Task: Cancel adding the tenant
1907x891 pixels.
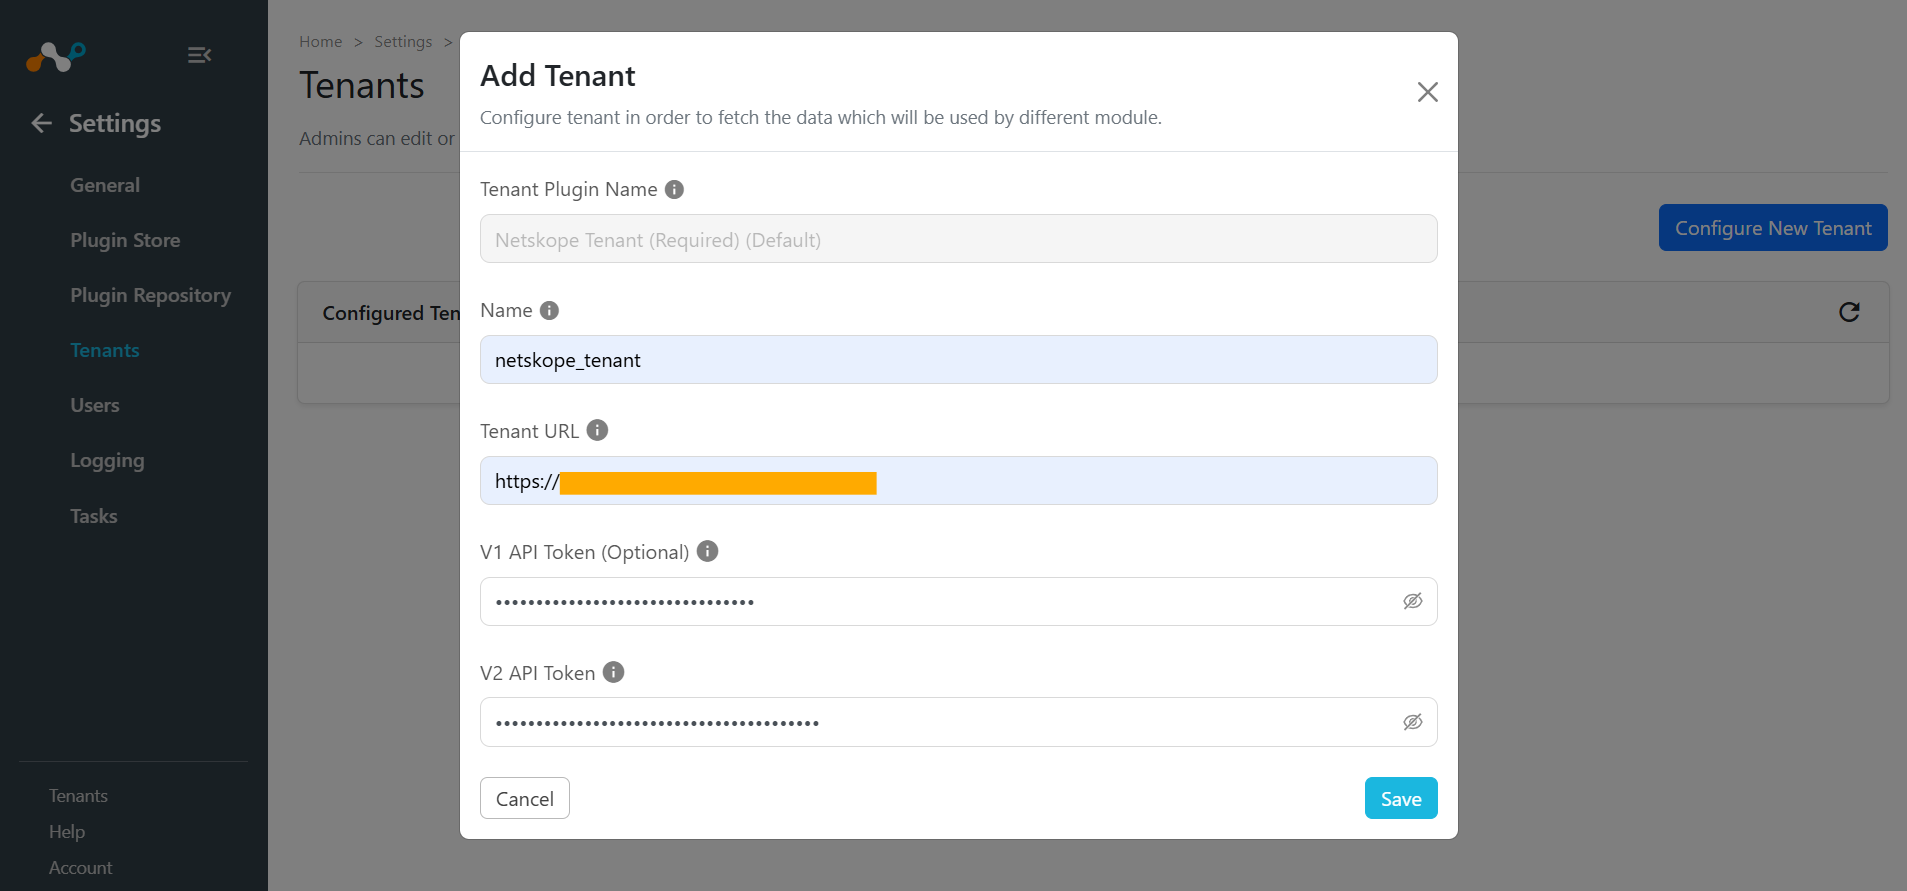Action: coord(525,798)
